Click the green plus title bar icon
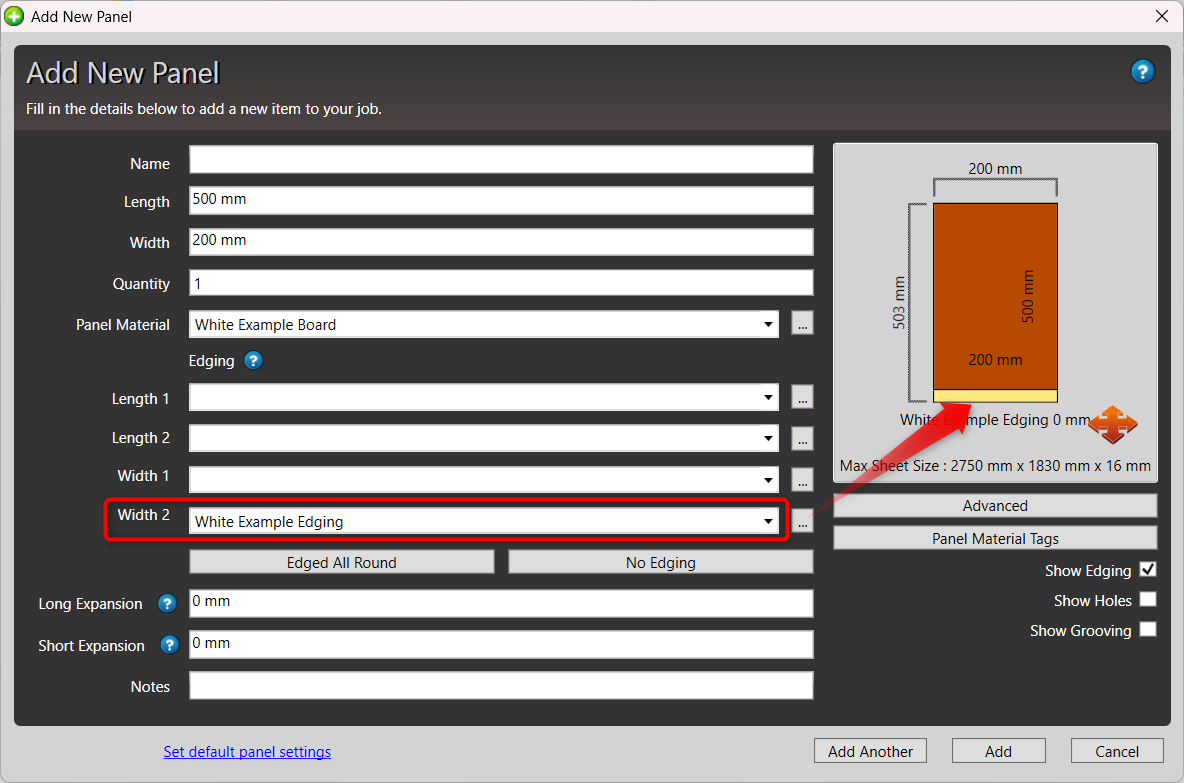Image resolution: width=1184 pixels, height=783 pixels. point(14,16)
